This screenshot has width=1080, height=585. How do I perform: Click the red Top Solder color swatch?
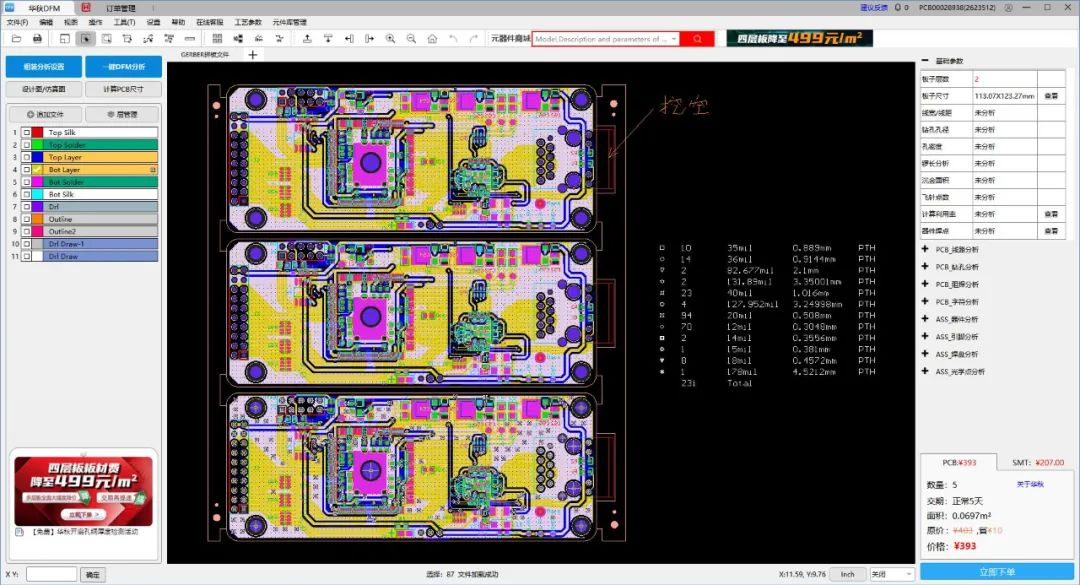[37, 144]
